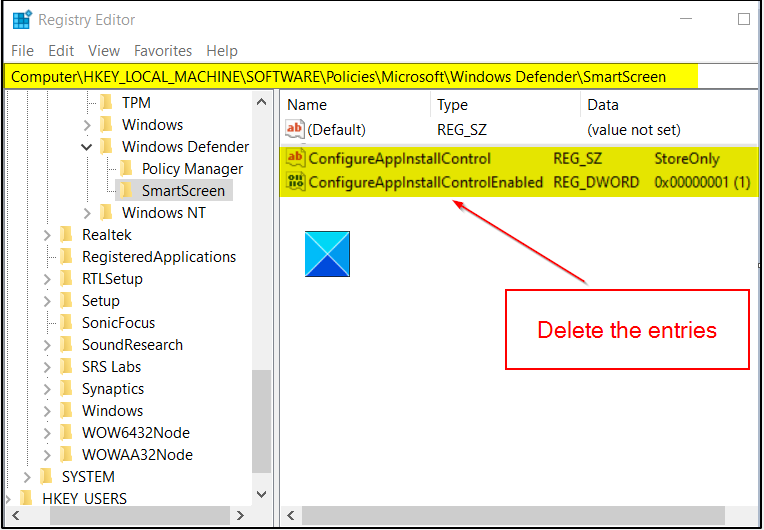
Task: Open the File menu
Action: (22, 51)
